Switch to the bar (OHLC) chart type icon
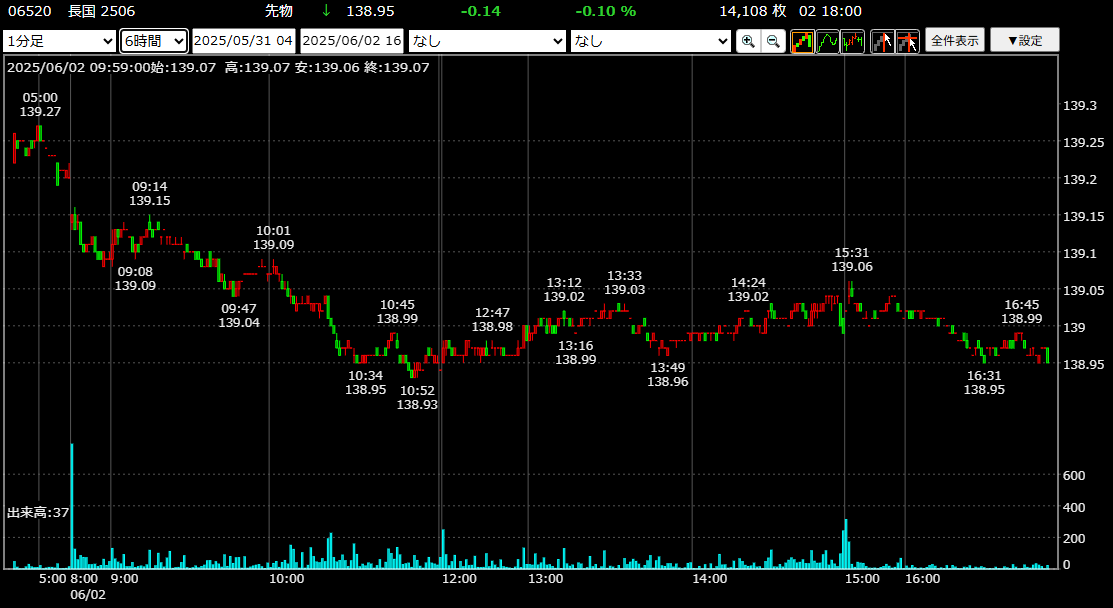Screen dimensions: 1113x608 point(852,41)
